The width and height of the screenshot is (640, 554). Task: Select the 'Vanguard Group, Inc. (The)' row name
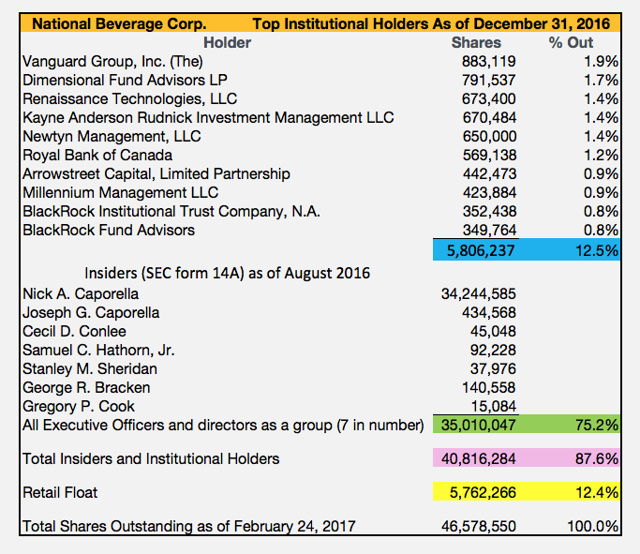click(113, 61)
